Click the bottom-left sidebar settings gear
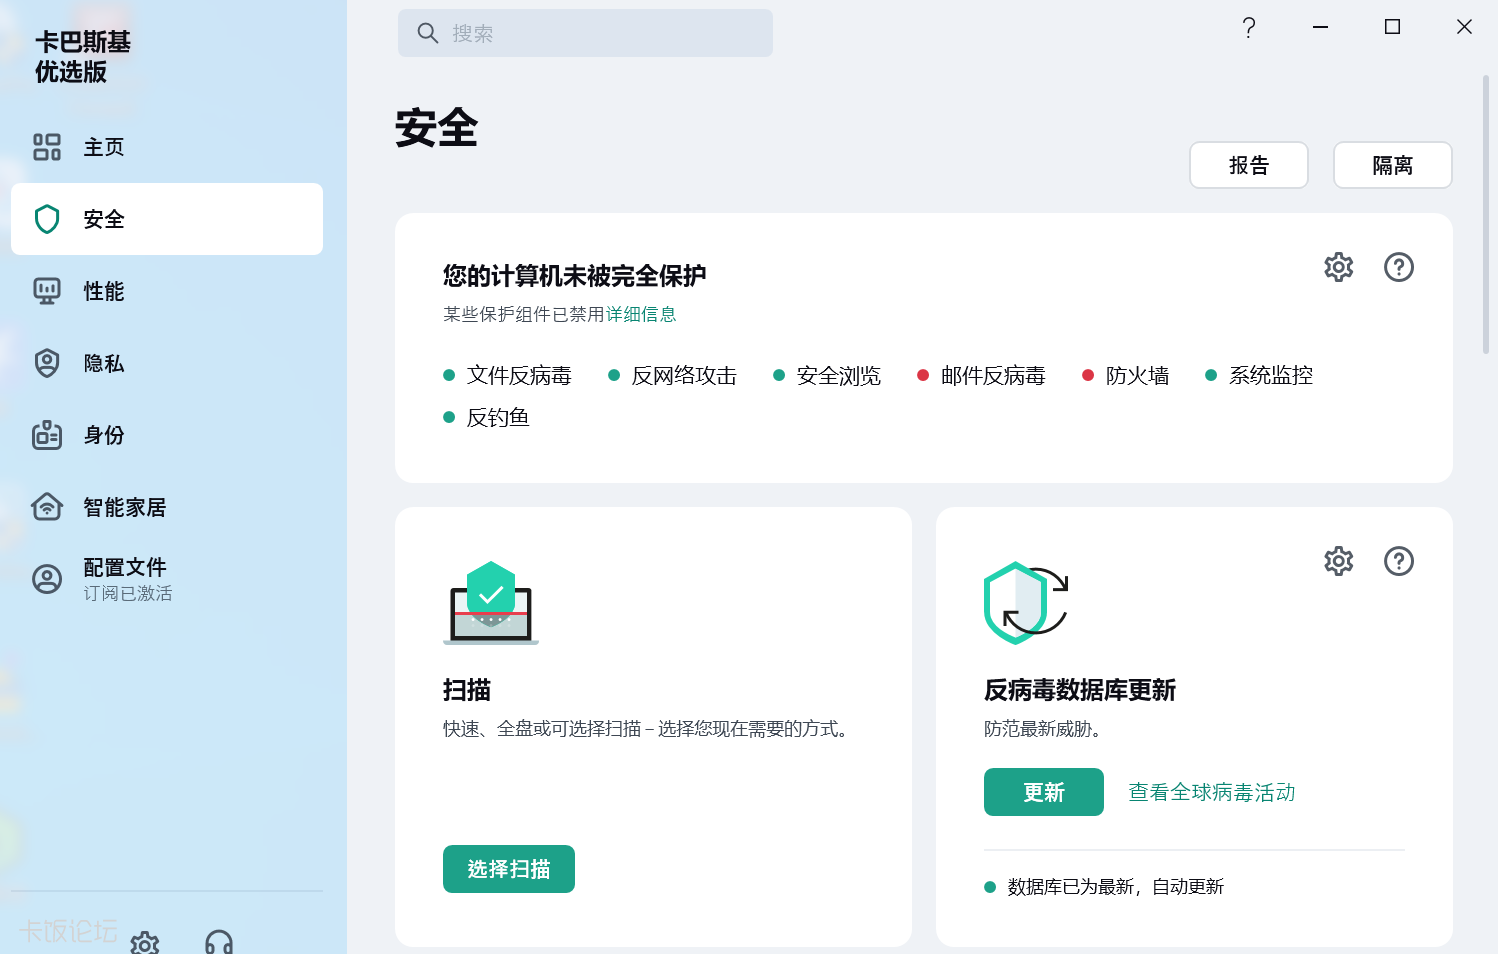 coord(145,943)
